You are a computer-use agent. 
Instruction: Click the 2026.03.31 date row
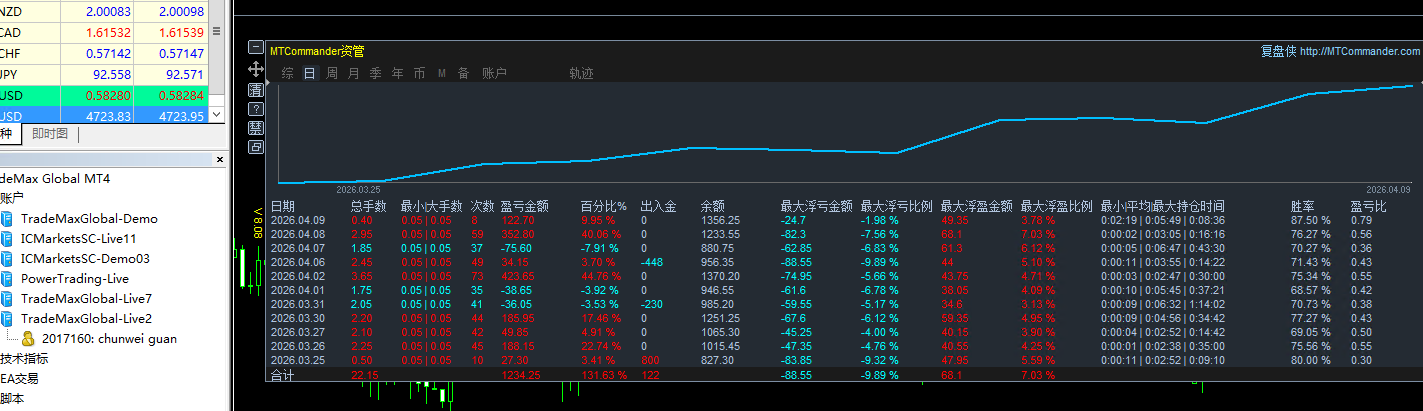click(x=298, y=303)
